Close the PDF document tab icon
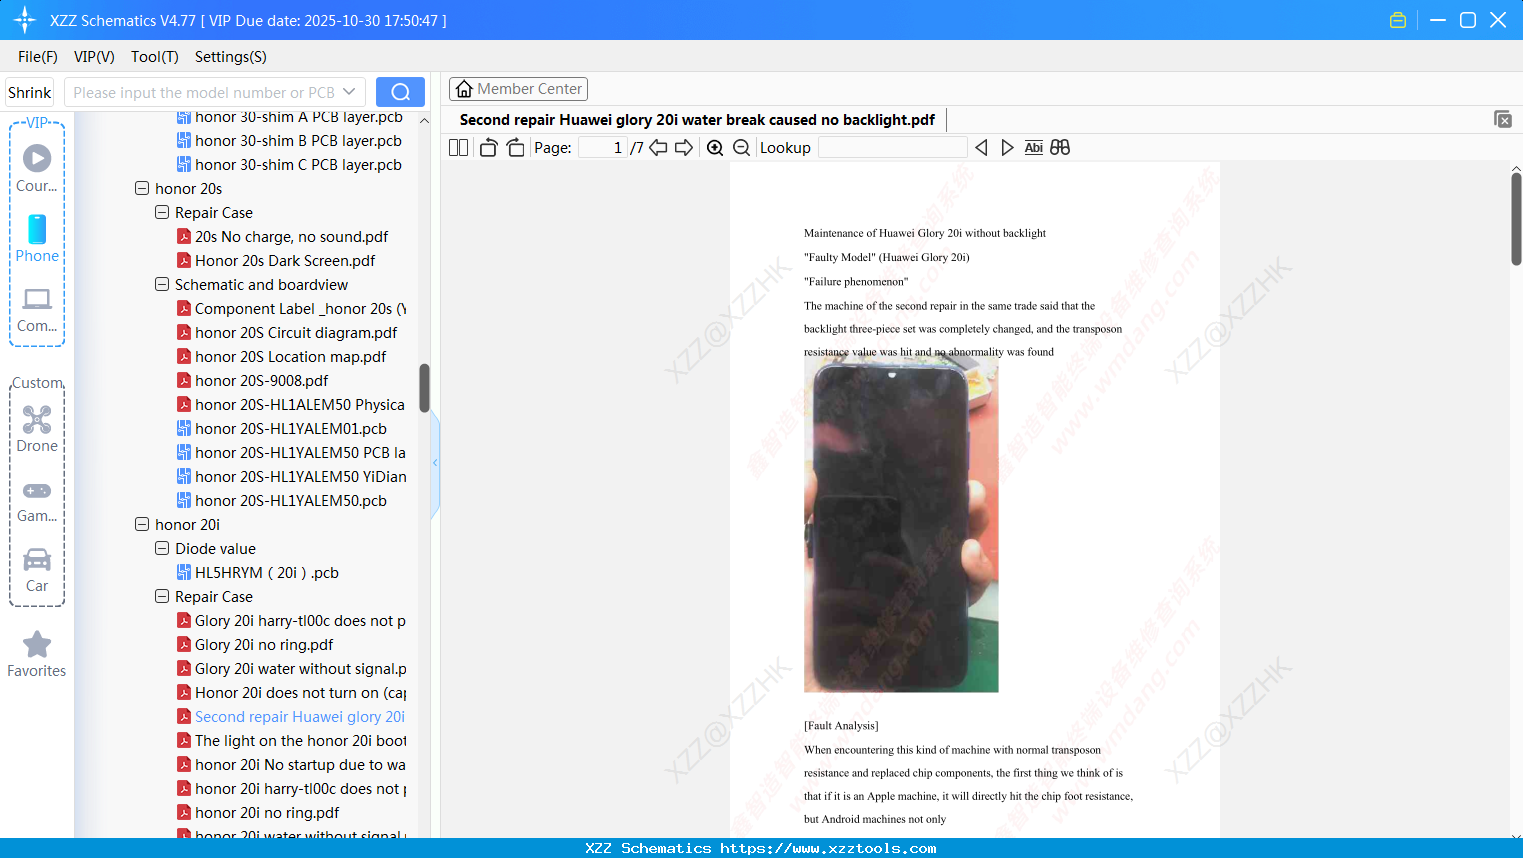 pos(1503,119)
